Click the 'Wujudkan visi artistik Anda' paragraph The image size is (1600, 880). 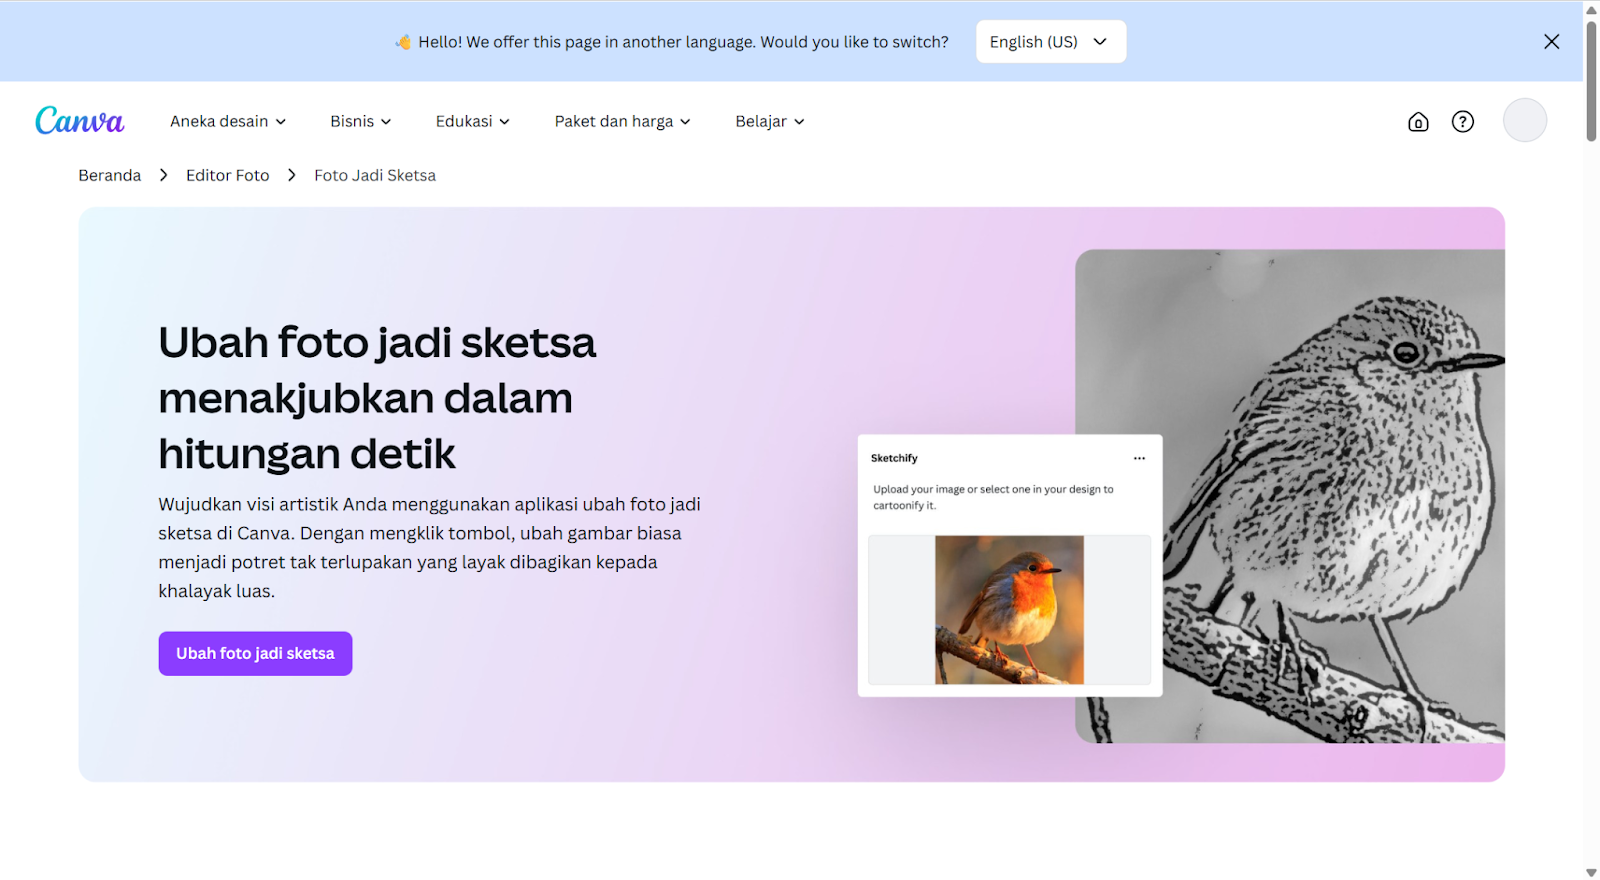[429, 548]
